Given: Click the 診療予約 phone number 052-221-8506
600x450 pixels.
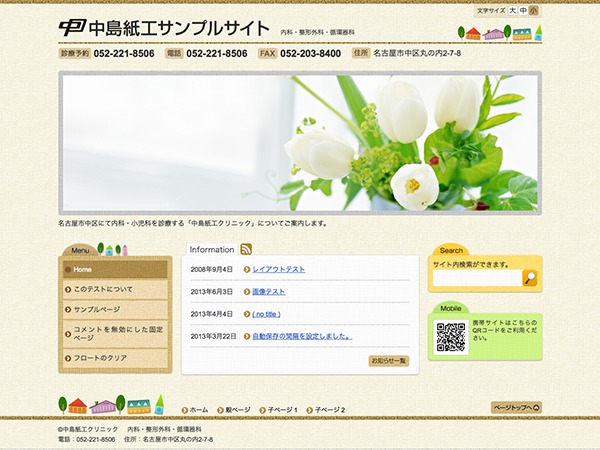Looking at the screenshot, I should tap(124, 53).
